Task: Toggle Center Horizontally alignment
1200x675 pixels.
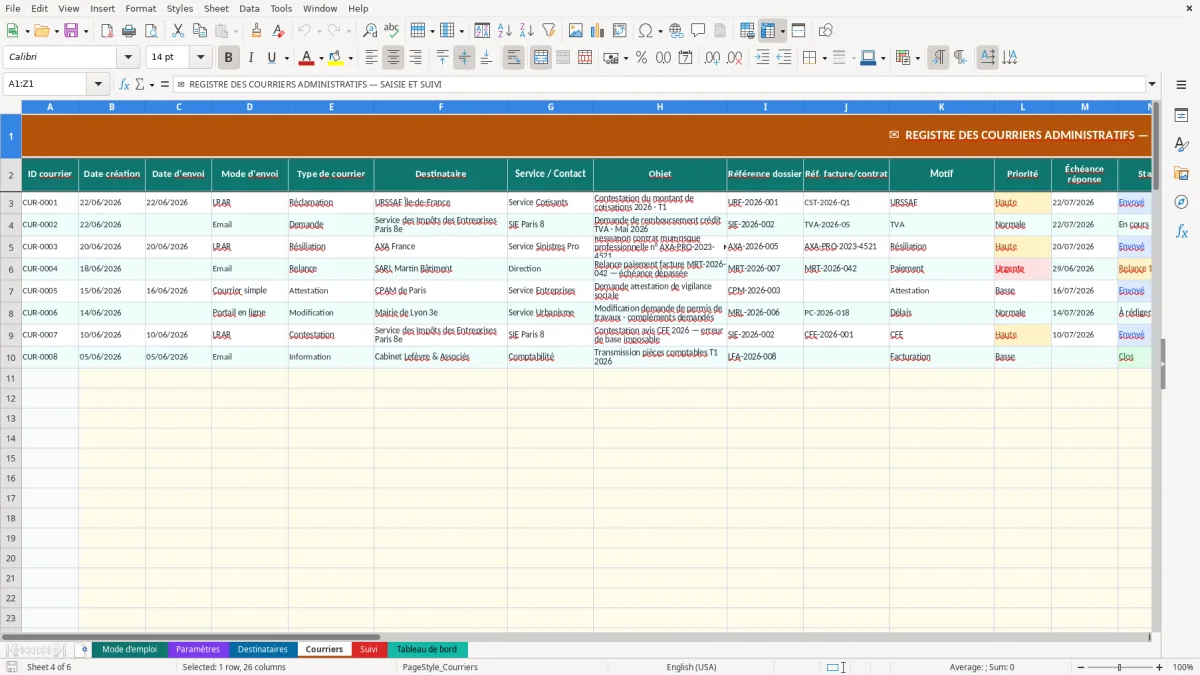Action: pos(393,58)
